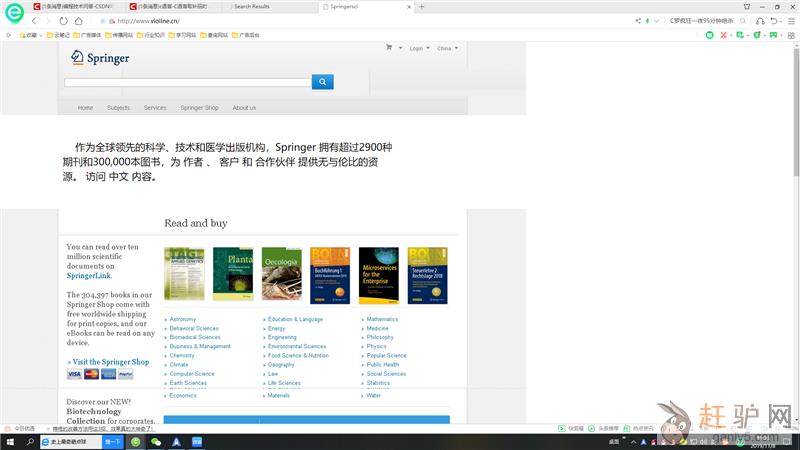
Task: Click the browser back arrow
Action: [34, 20]
